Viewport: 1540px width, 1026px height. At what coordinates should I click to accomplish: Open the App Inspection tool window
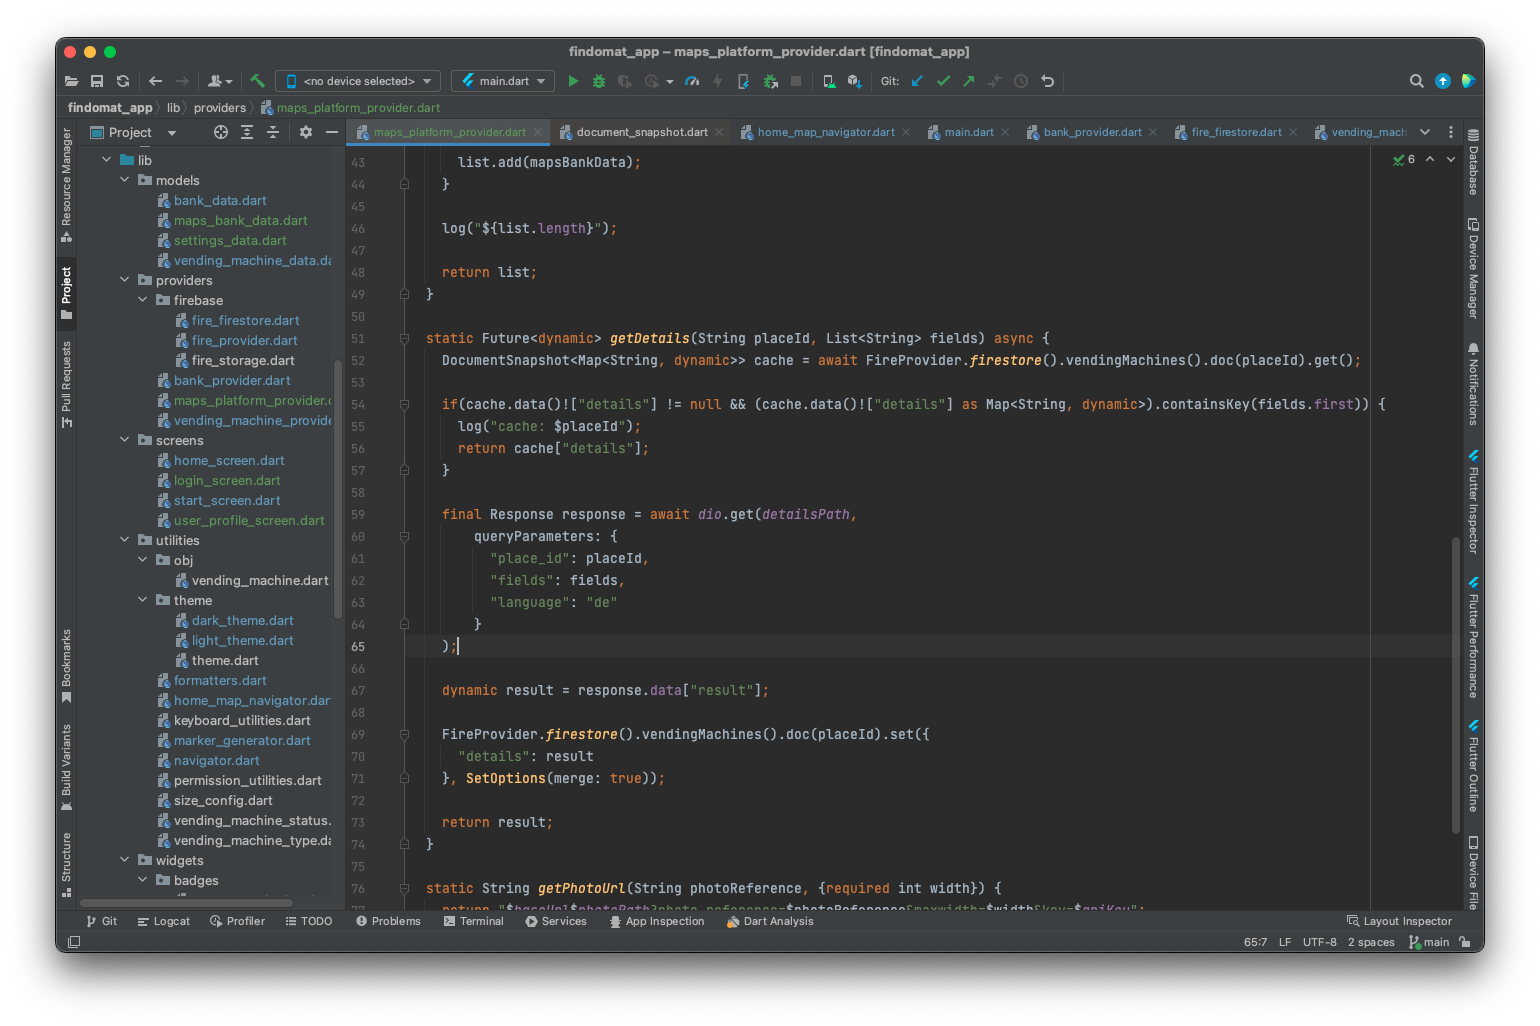tap(657, 921)
